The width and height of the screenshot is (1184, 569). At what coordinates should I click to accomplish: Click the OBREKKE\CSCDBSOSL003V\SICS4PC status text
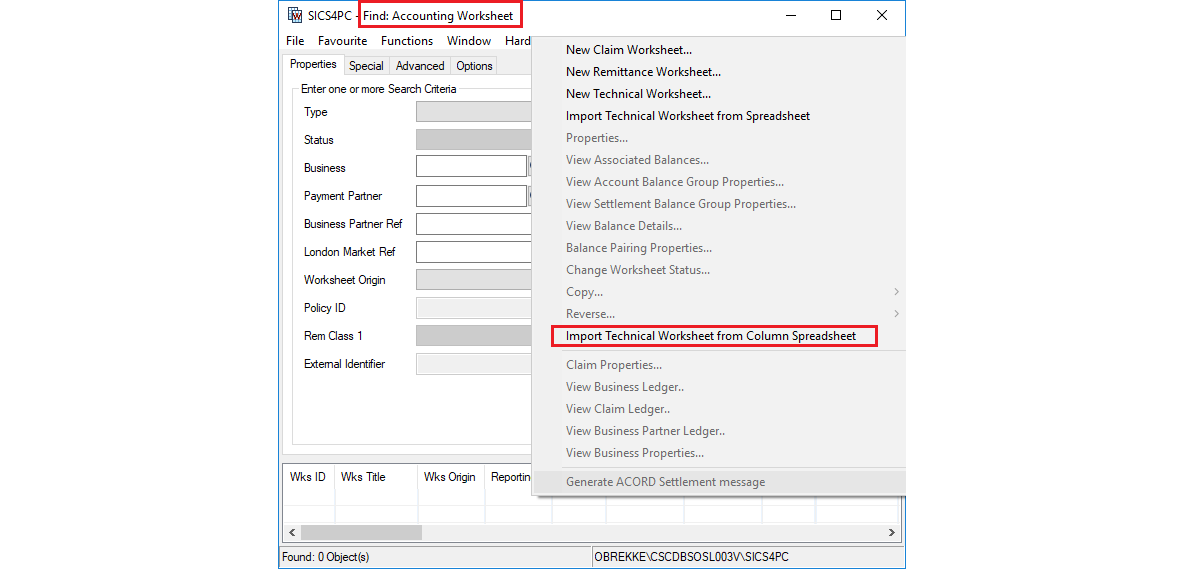692,557
